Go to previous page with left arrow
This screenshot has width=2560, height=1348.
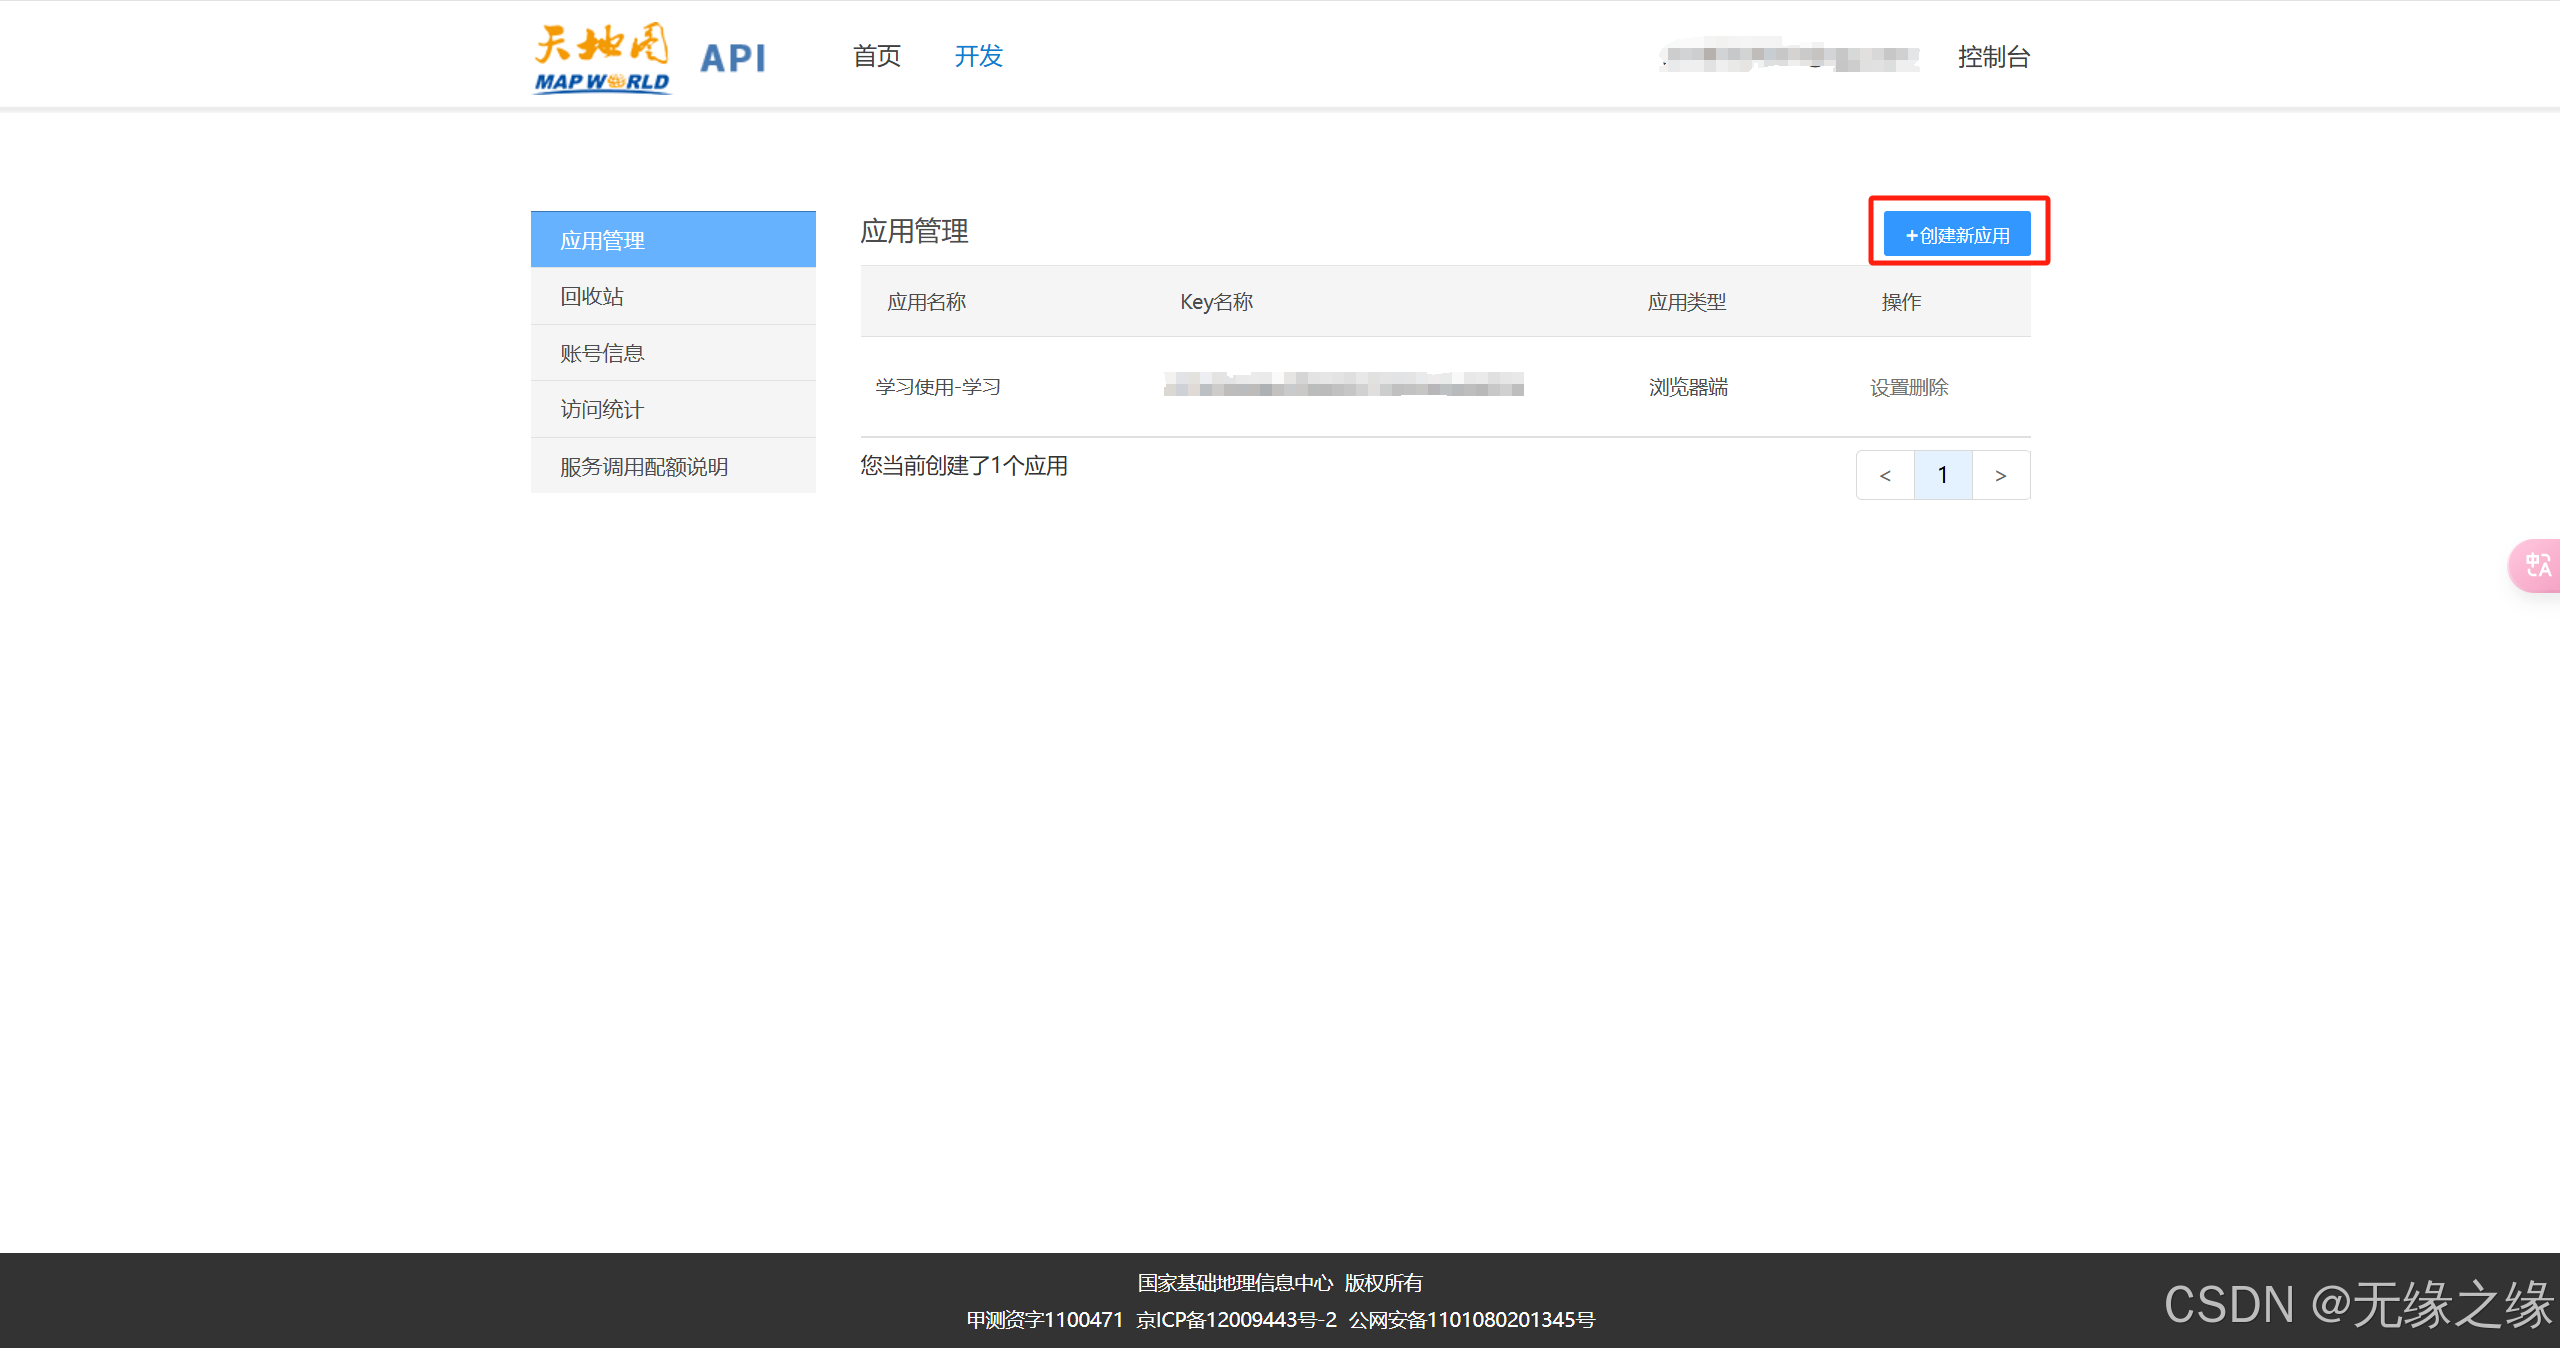coord(1885,475)
